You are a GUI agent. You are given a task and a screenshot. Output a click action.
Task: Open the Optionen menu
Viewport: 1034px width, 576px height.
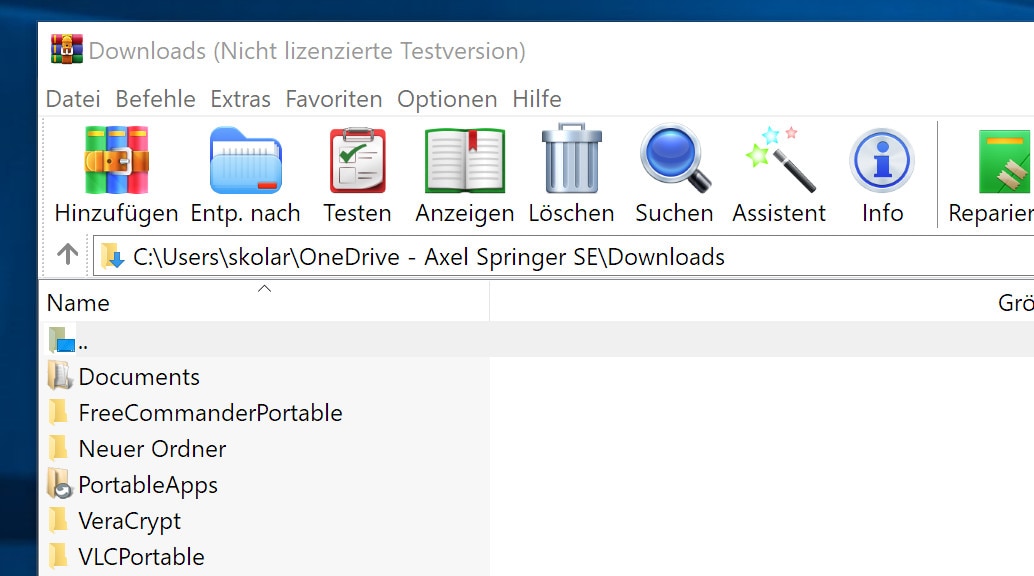pyautogui.click(x=447, y=99)
